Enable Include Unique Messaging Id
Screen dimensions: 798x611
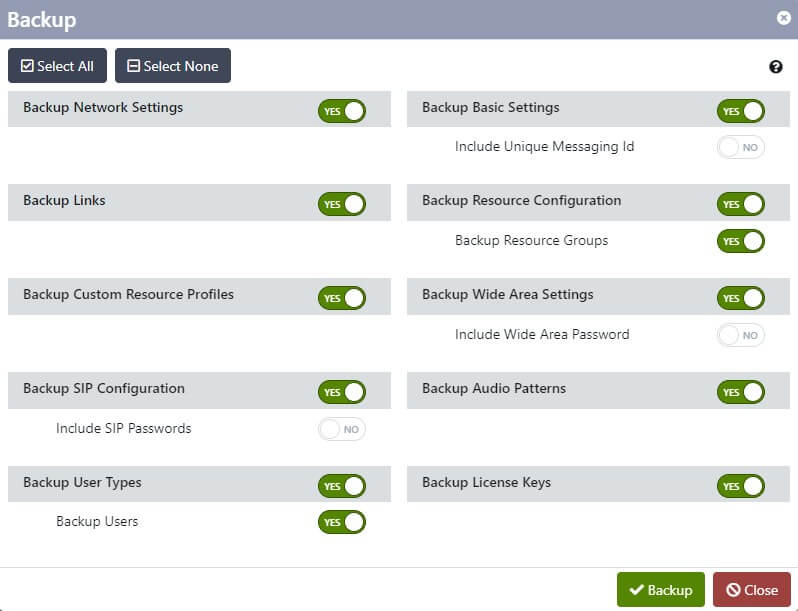[x=741, y=147]
